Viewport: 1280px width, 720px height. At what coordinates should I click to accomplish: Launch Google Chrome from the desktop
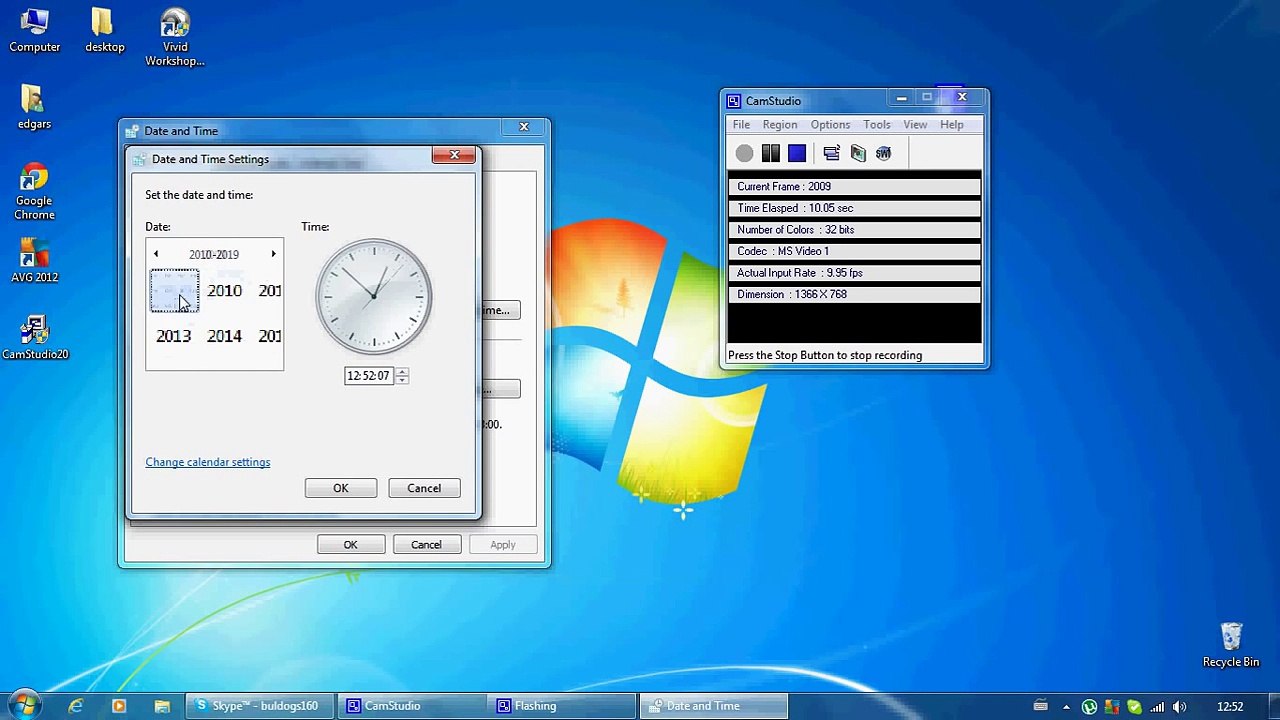pyautogui.click(x=34, y=192)
